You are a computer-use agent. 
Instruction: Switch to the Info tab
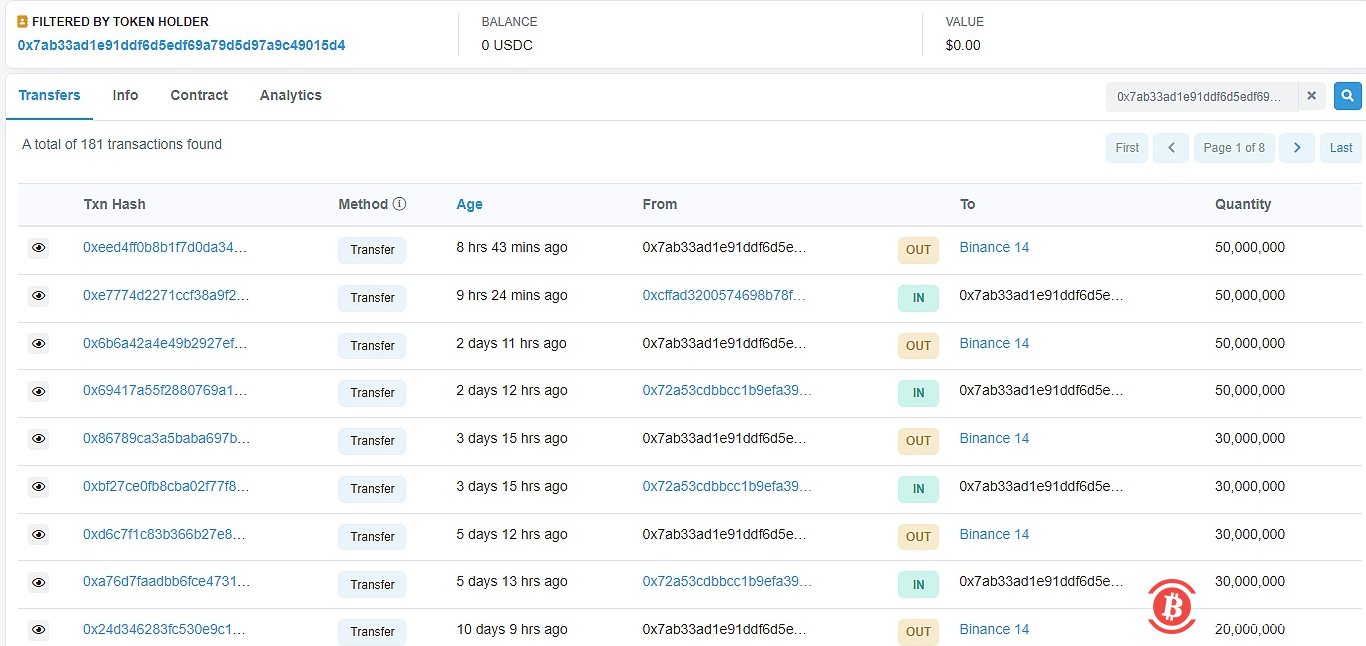(125, 95)
